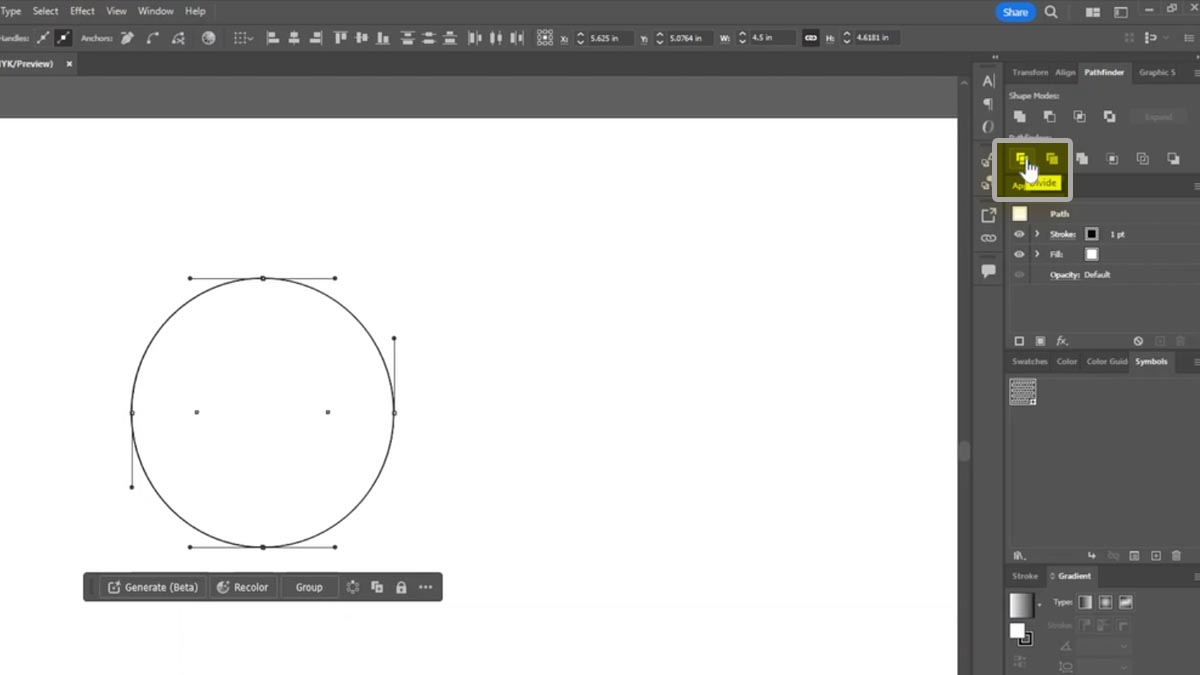Click the Share button
The height and width of the screenshot is (675, 1200).
pyautogui.click(x=1015, y=12)
